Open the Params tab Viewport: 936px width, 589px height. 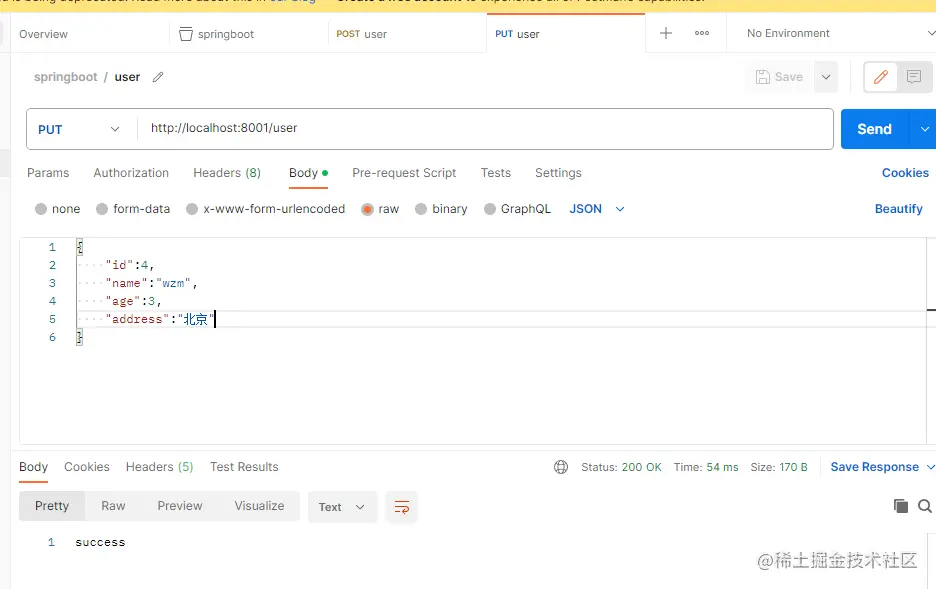point(48,172)
